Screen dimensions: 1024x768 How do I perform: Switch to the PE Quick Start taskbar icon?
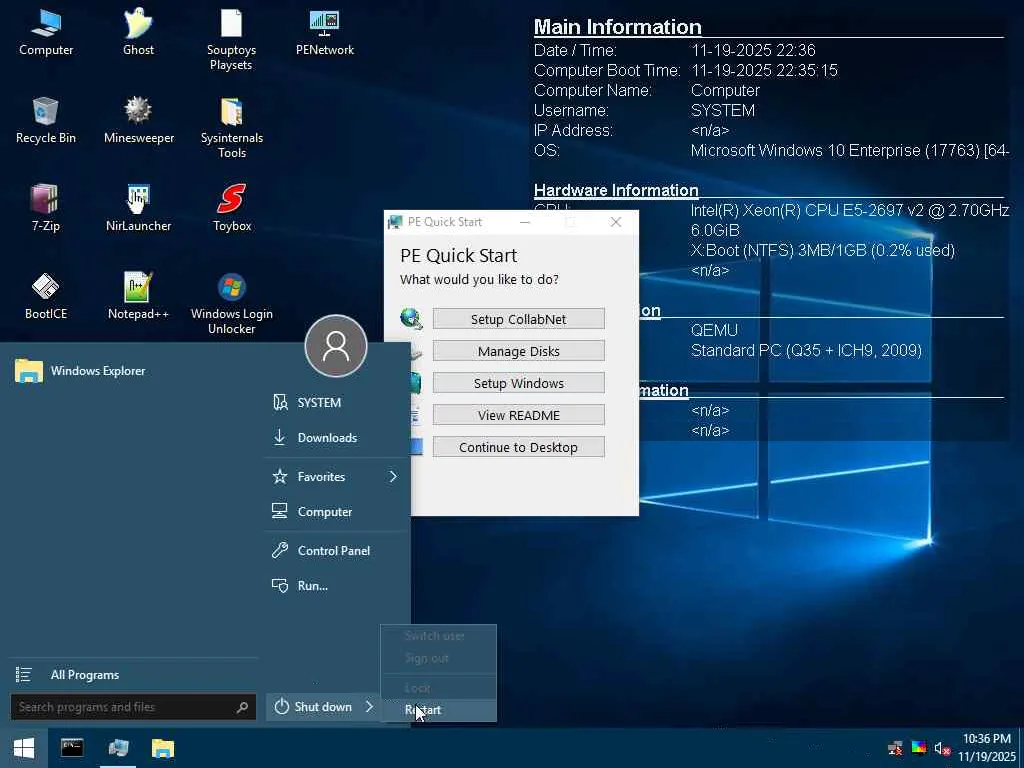point(118,748)
